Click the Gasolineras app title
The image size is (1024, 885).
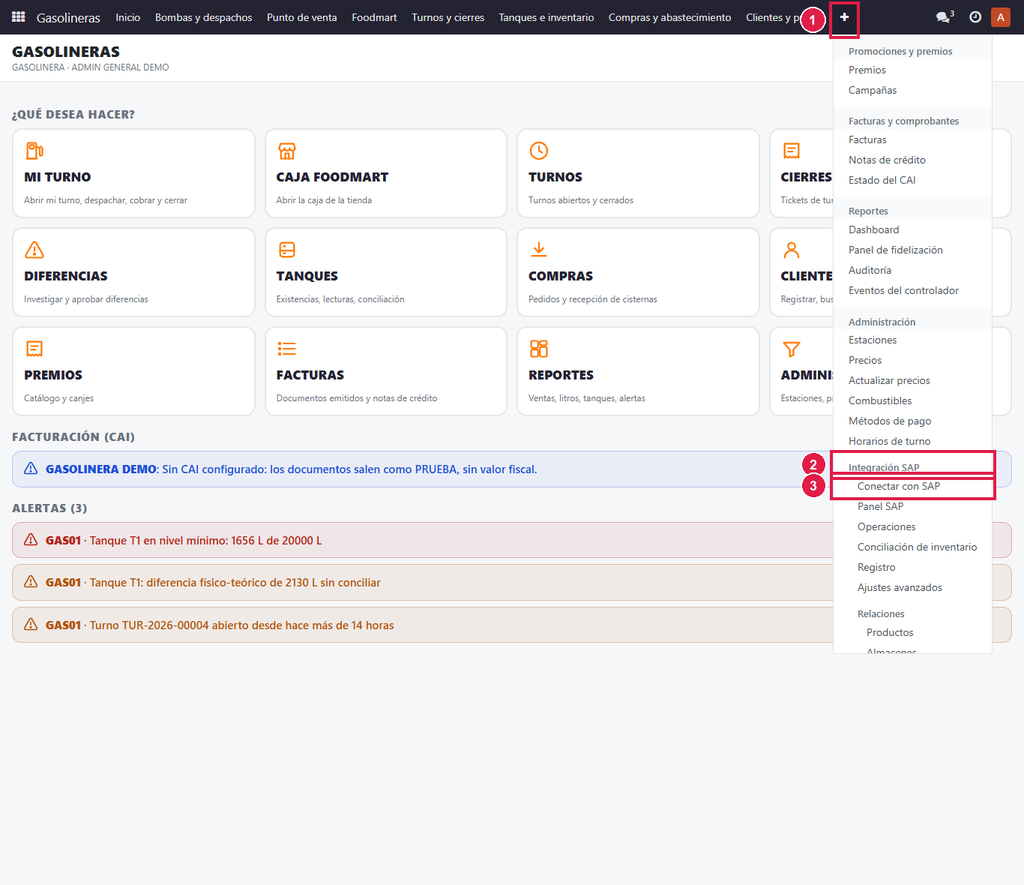click(69, 18)
